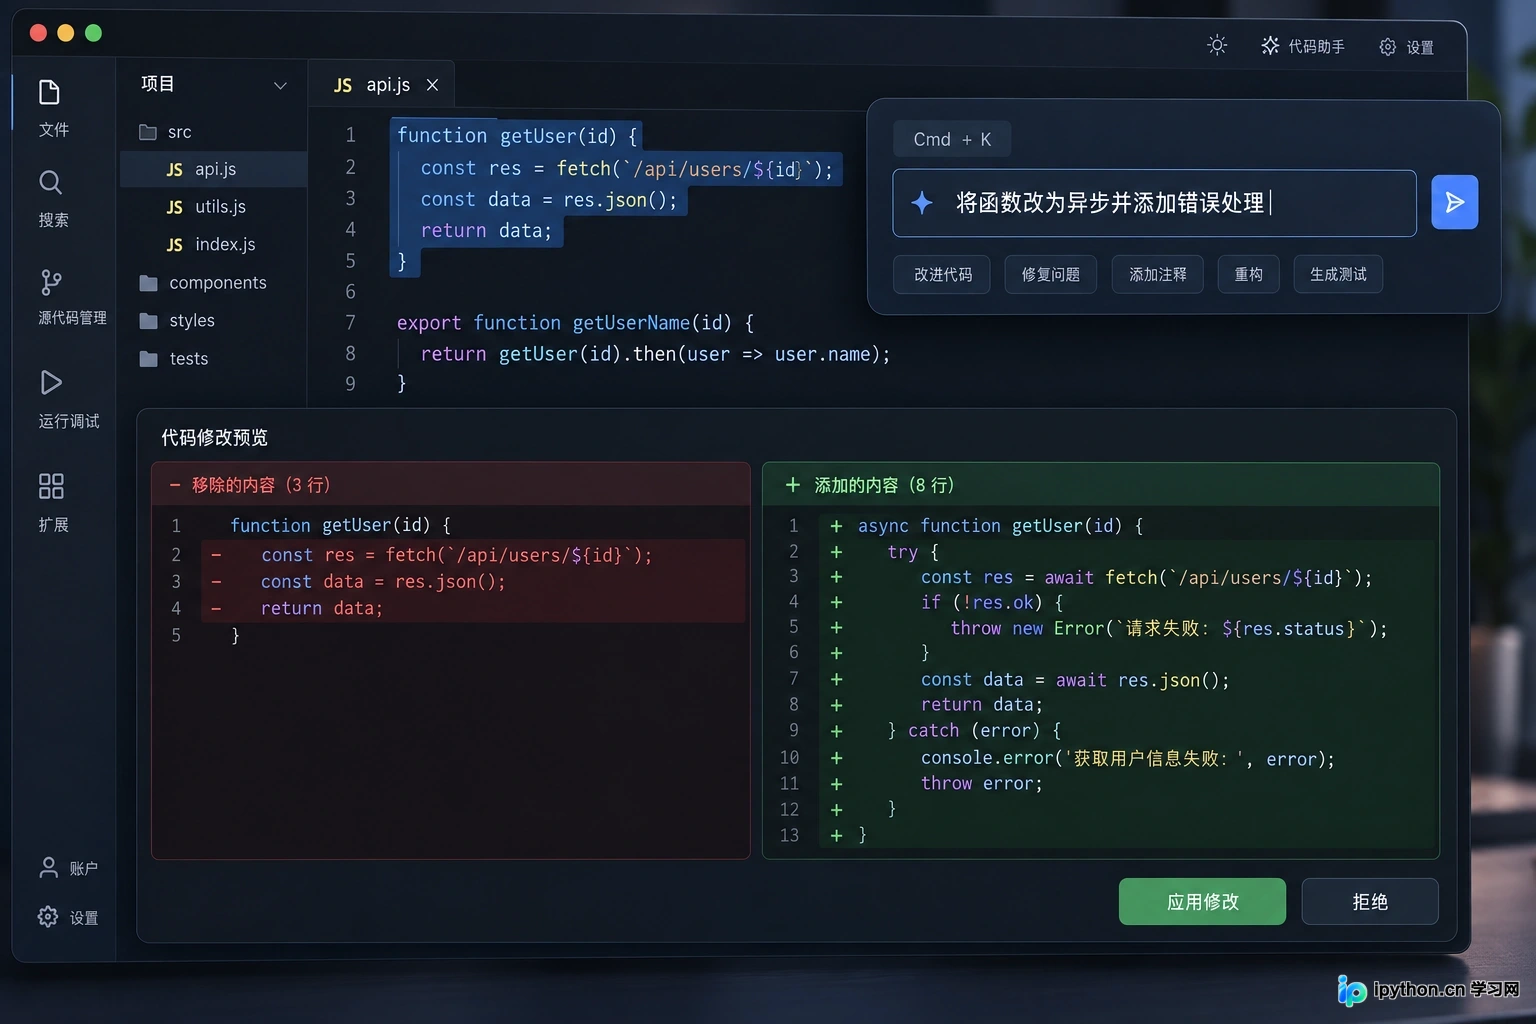Open the 代码助手 sparkle icon
Image resolution: width=1536 pixels, height=1024 pixels.
(x=1270, y=46)
